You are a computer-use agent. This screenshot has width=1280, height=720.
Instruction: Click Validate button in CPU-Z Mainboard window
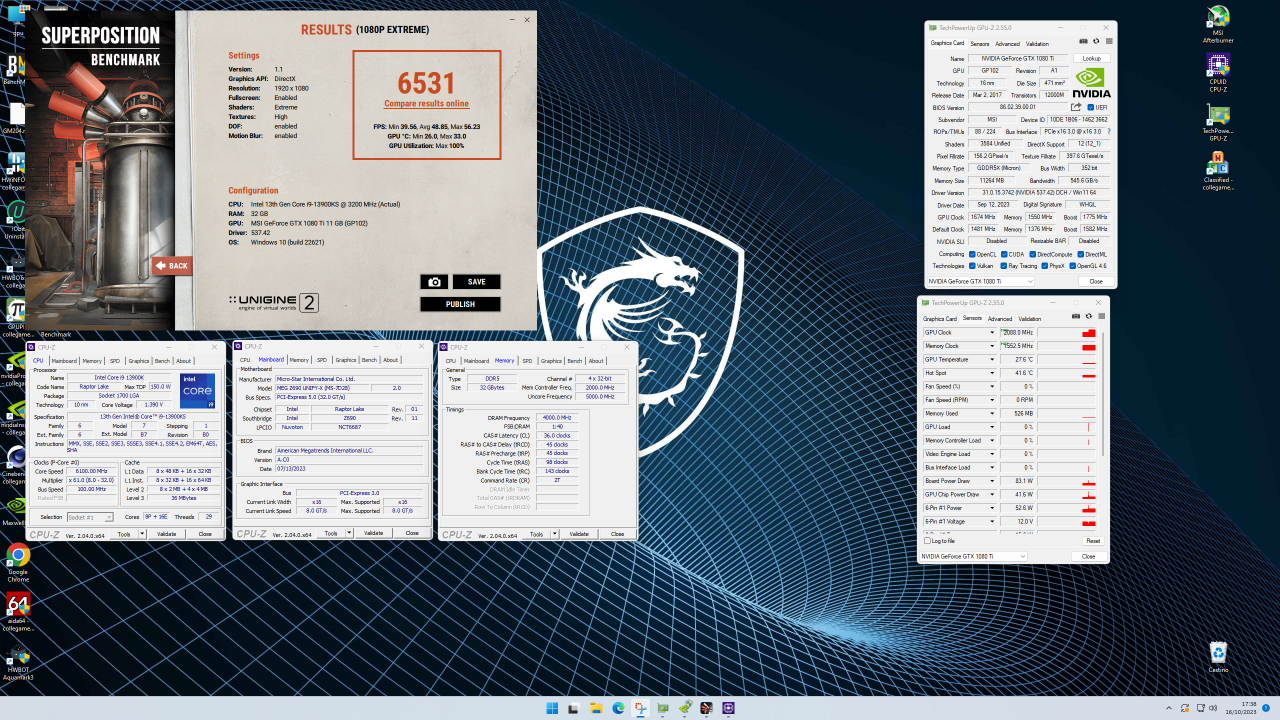pos(373,533)
